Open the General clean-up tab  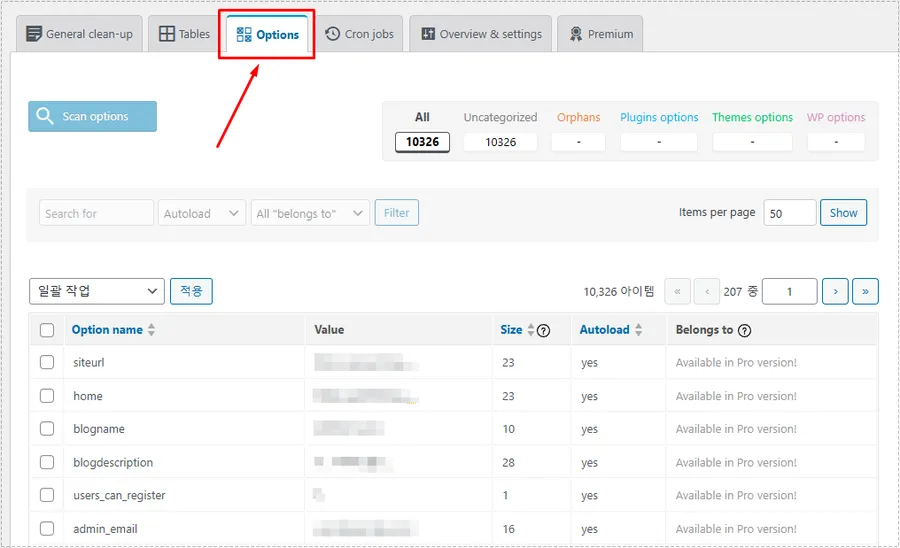coord(79,34)
